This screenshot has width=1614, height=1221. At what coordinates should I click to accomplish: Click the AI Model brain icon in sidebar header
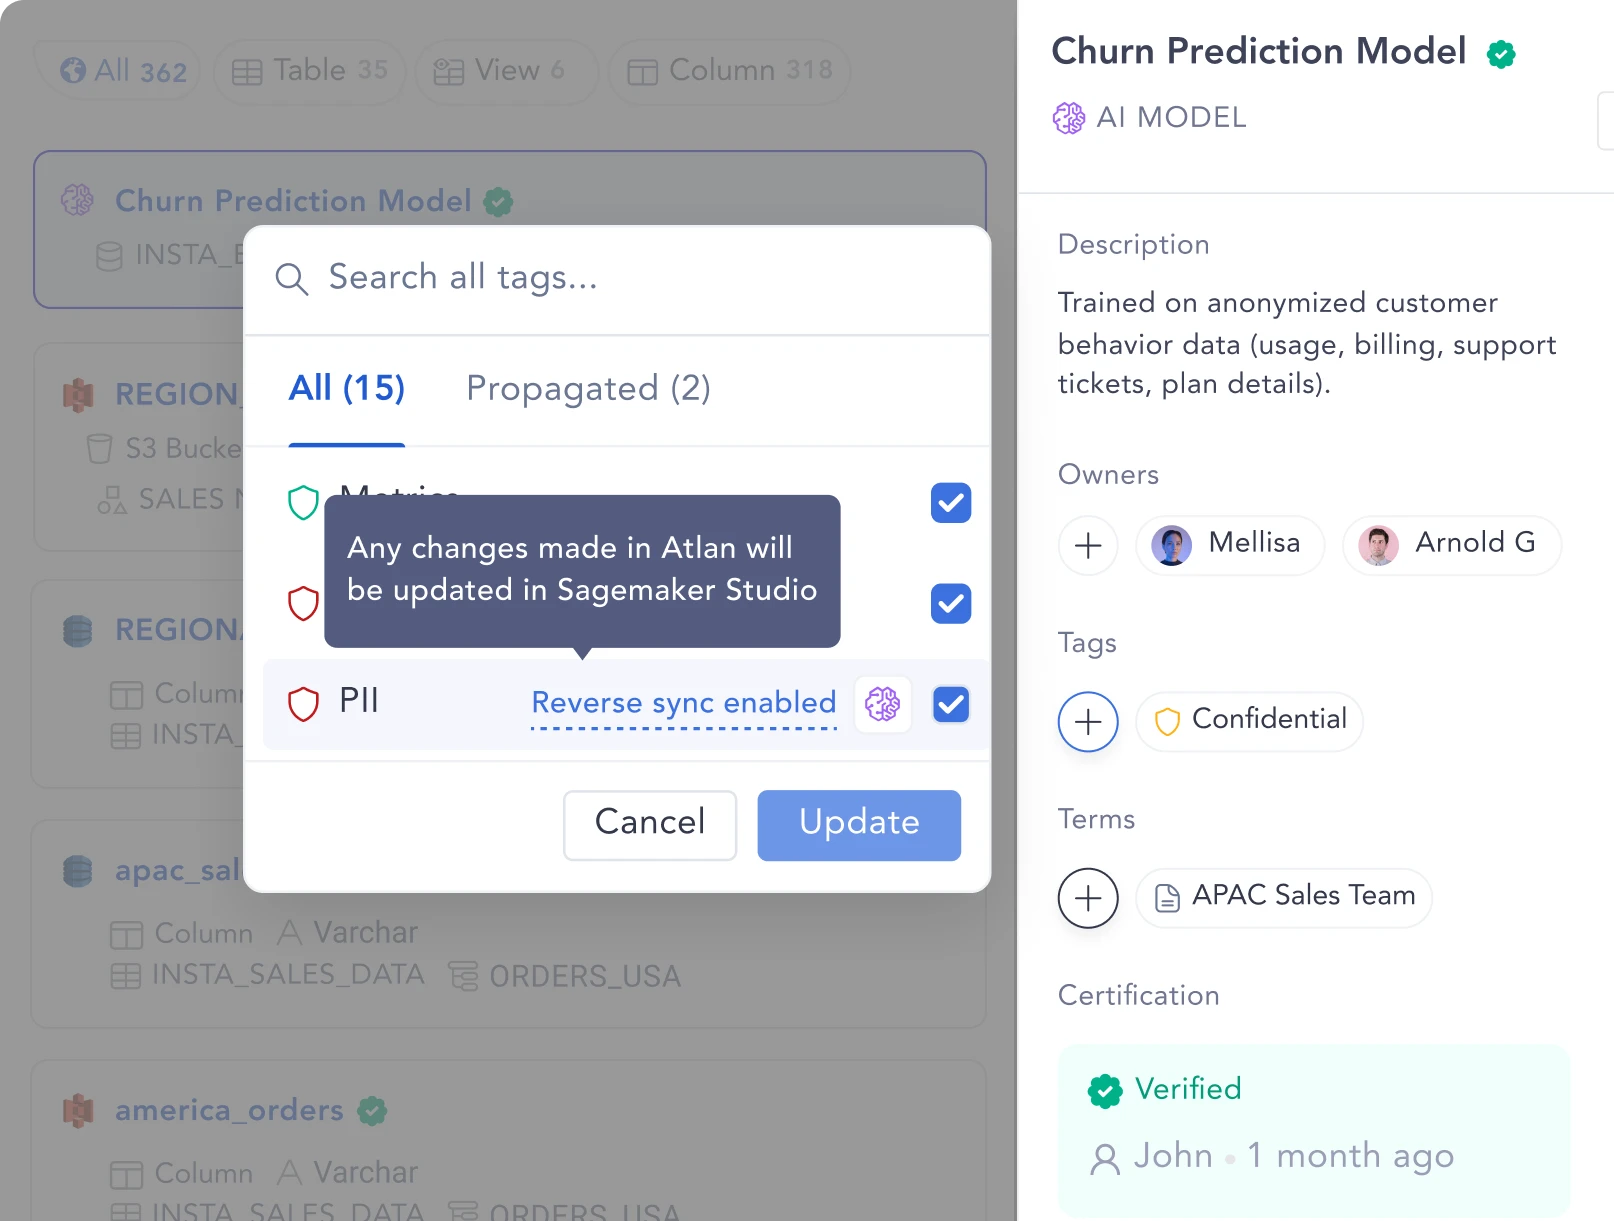click(1069, 118)
